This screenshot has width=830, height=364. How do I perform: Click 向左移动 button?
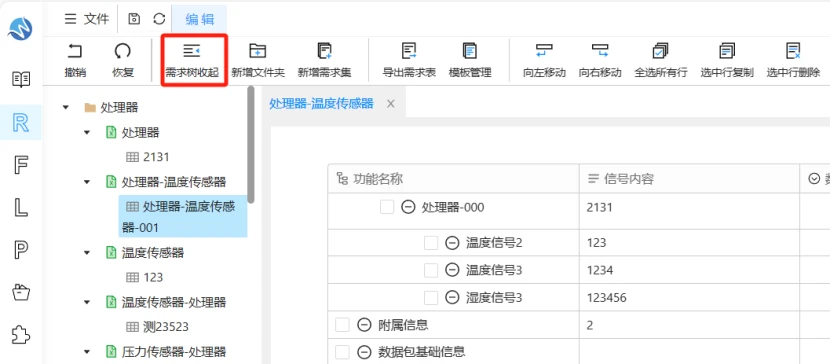coord(544,61)
